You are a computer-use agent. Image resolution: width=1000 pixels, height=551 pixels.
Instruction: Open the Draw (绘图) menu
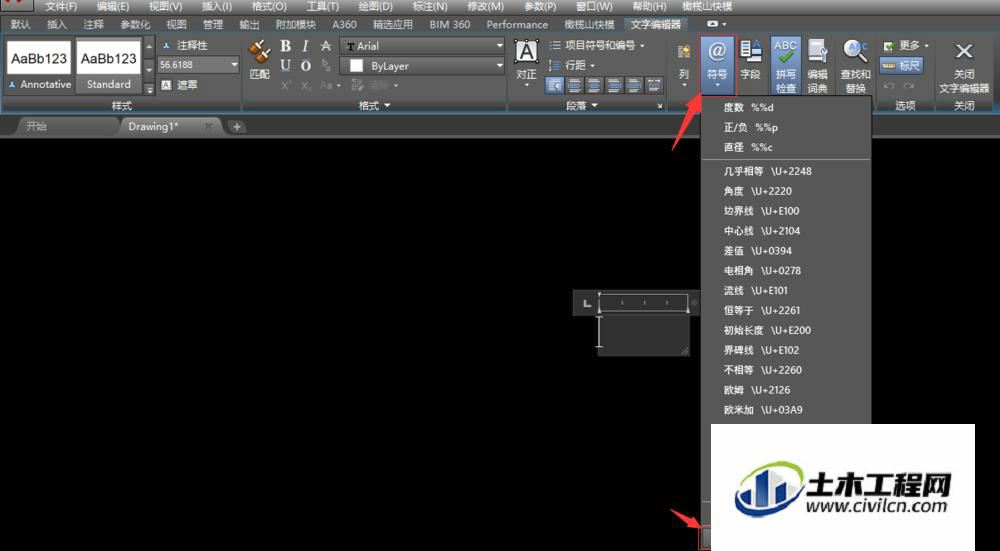coord(376,6)
